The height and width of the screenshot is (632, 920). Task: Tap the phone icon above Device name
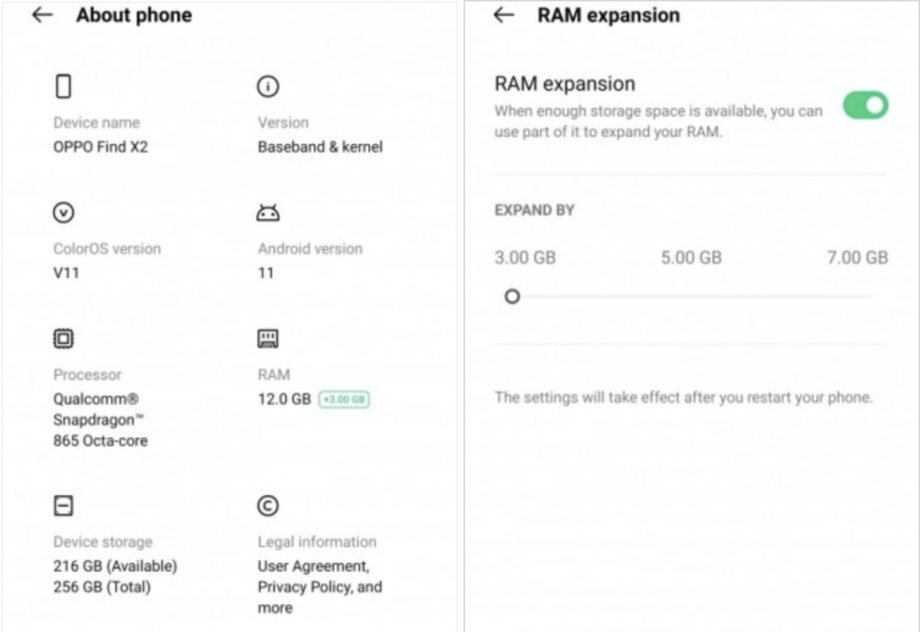pos(63,87)
